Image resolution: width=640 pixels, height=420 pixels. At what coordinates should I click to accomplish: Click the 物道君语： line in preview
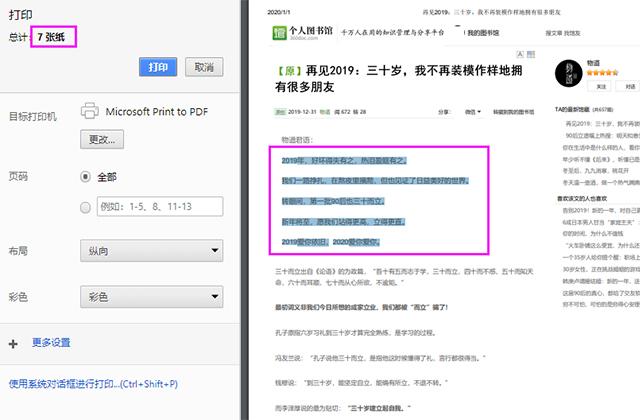(x=297, y=140)
